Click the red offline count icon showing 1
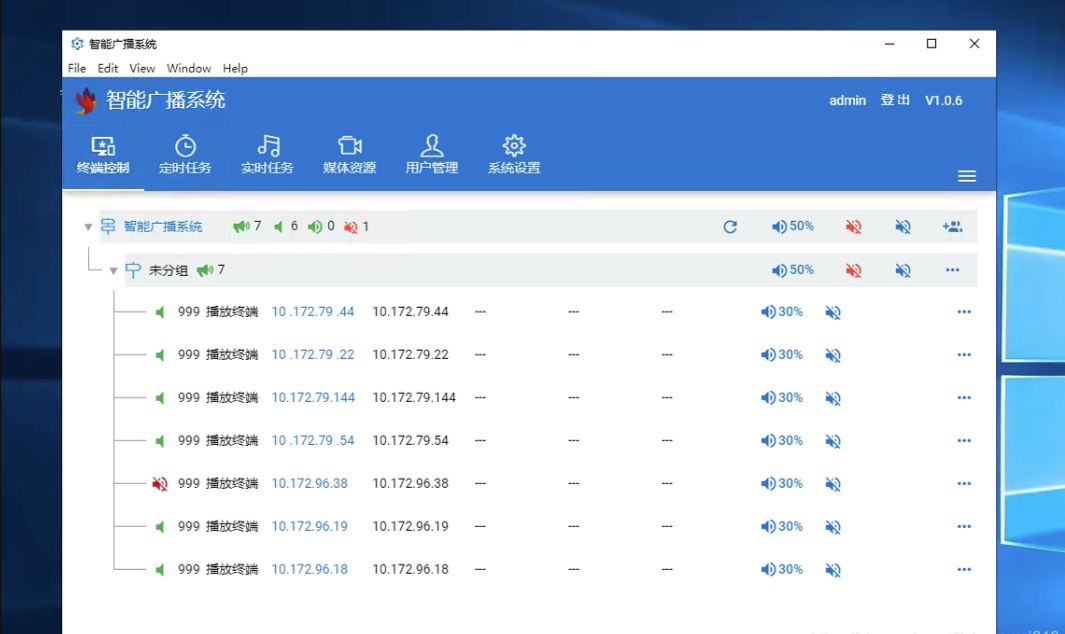The width and height of the screenshot is (1065, 634). pyautogui.click(x=350, y=227)
